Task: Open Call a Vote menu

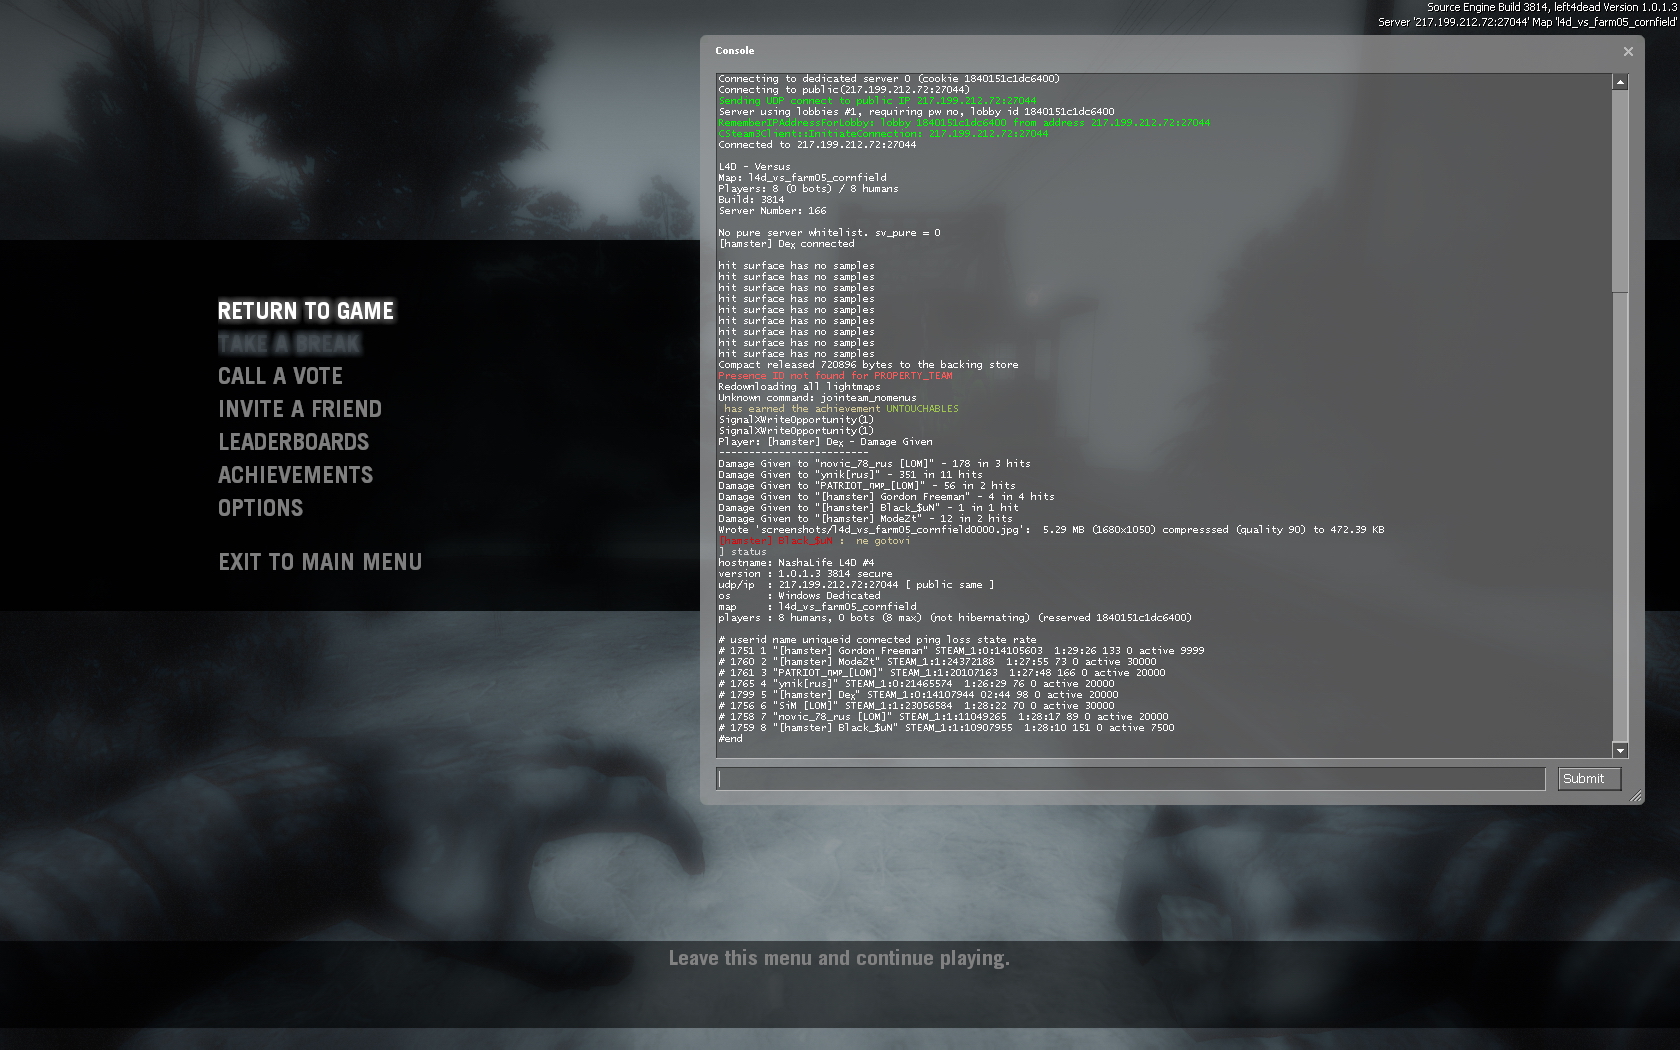Action: click(280, 376)
